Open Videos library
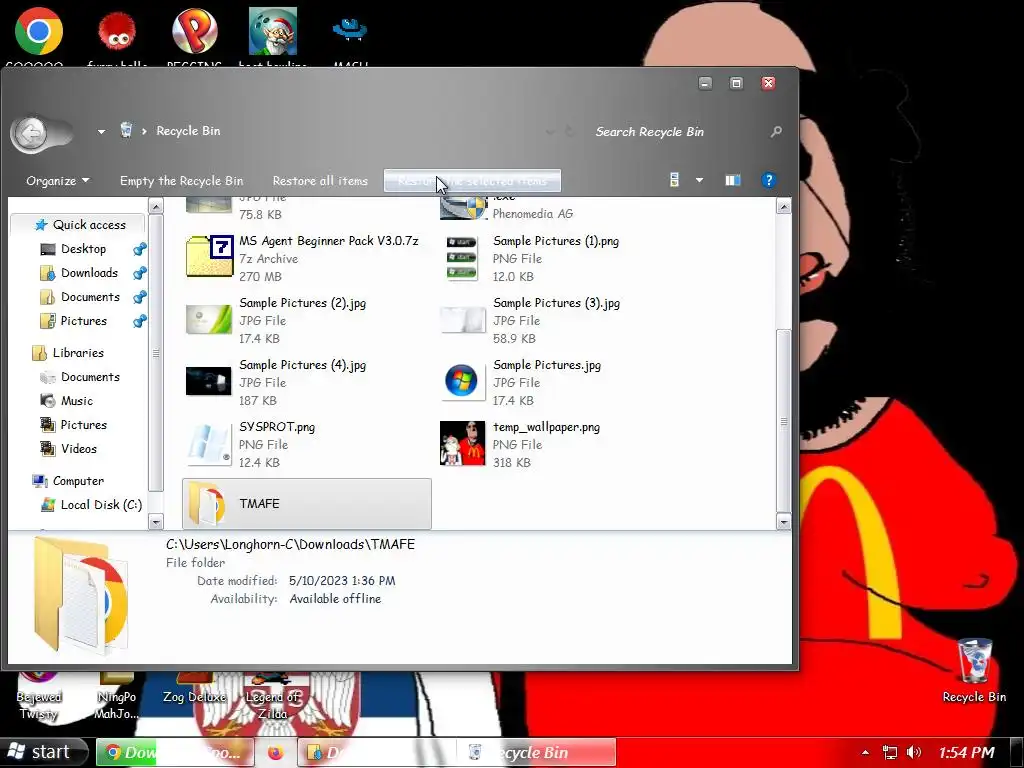1024x768 pixels. coord(78,449)
